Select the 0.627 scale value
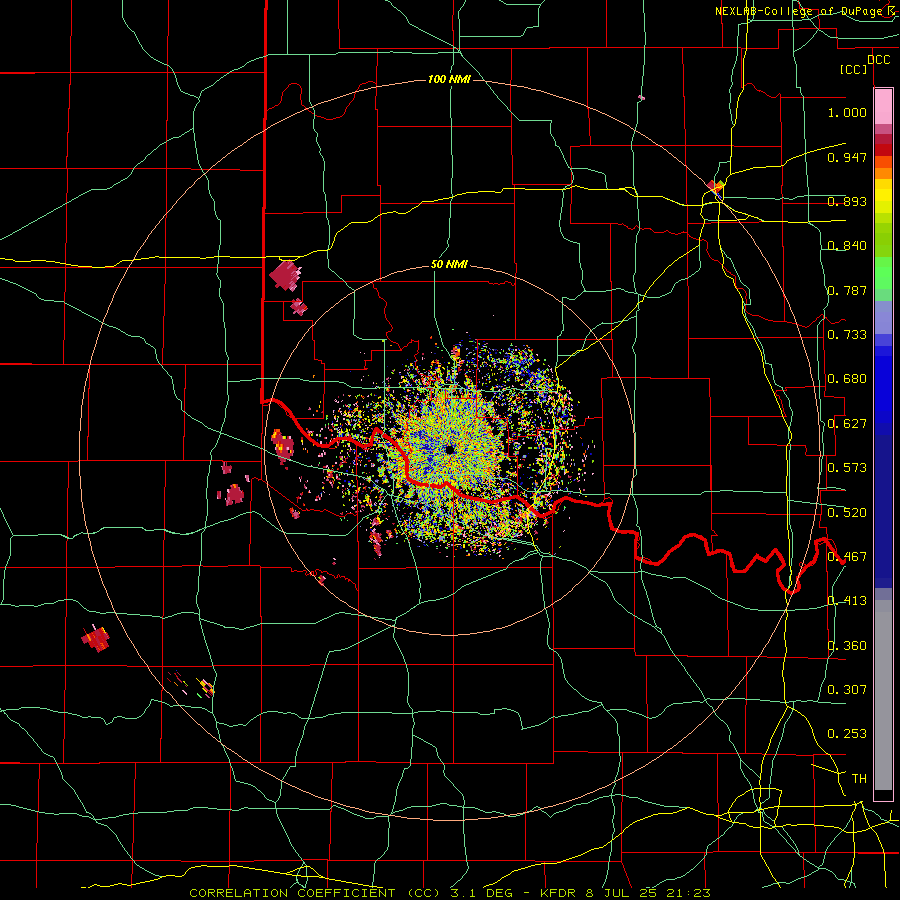This screenshot has height=900, width=900. (x=847, y=424)
